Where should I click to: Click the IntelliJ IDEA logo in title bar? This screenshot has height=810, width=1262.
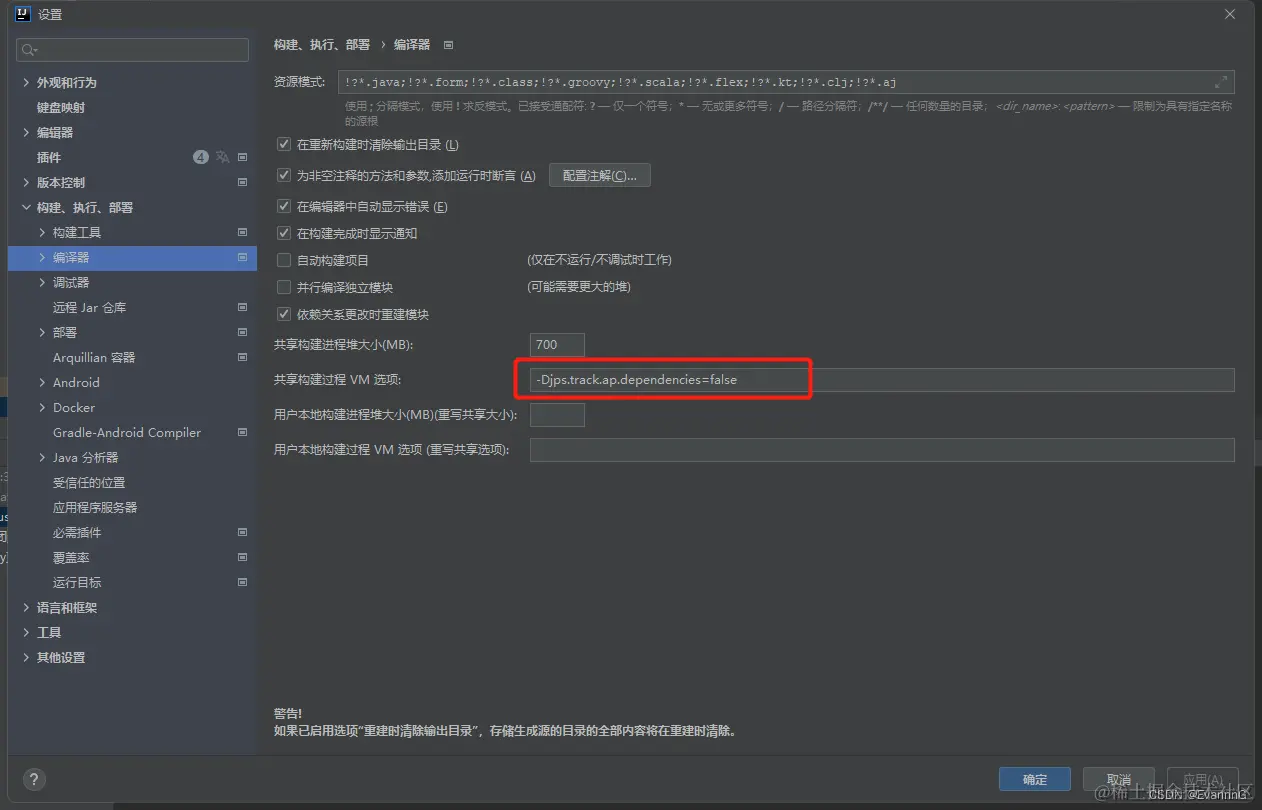pos(22,14)
